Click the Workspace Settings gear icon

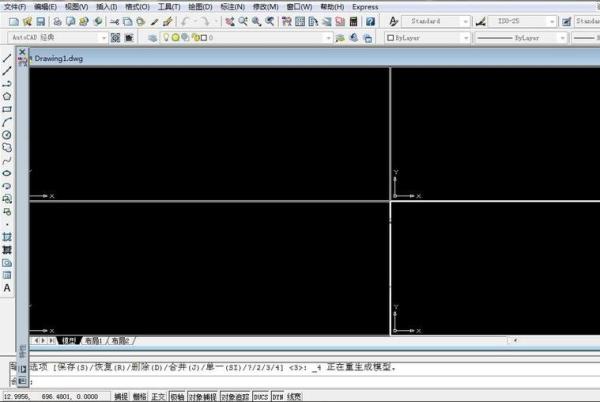click(115, 37)
